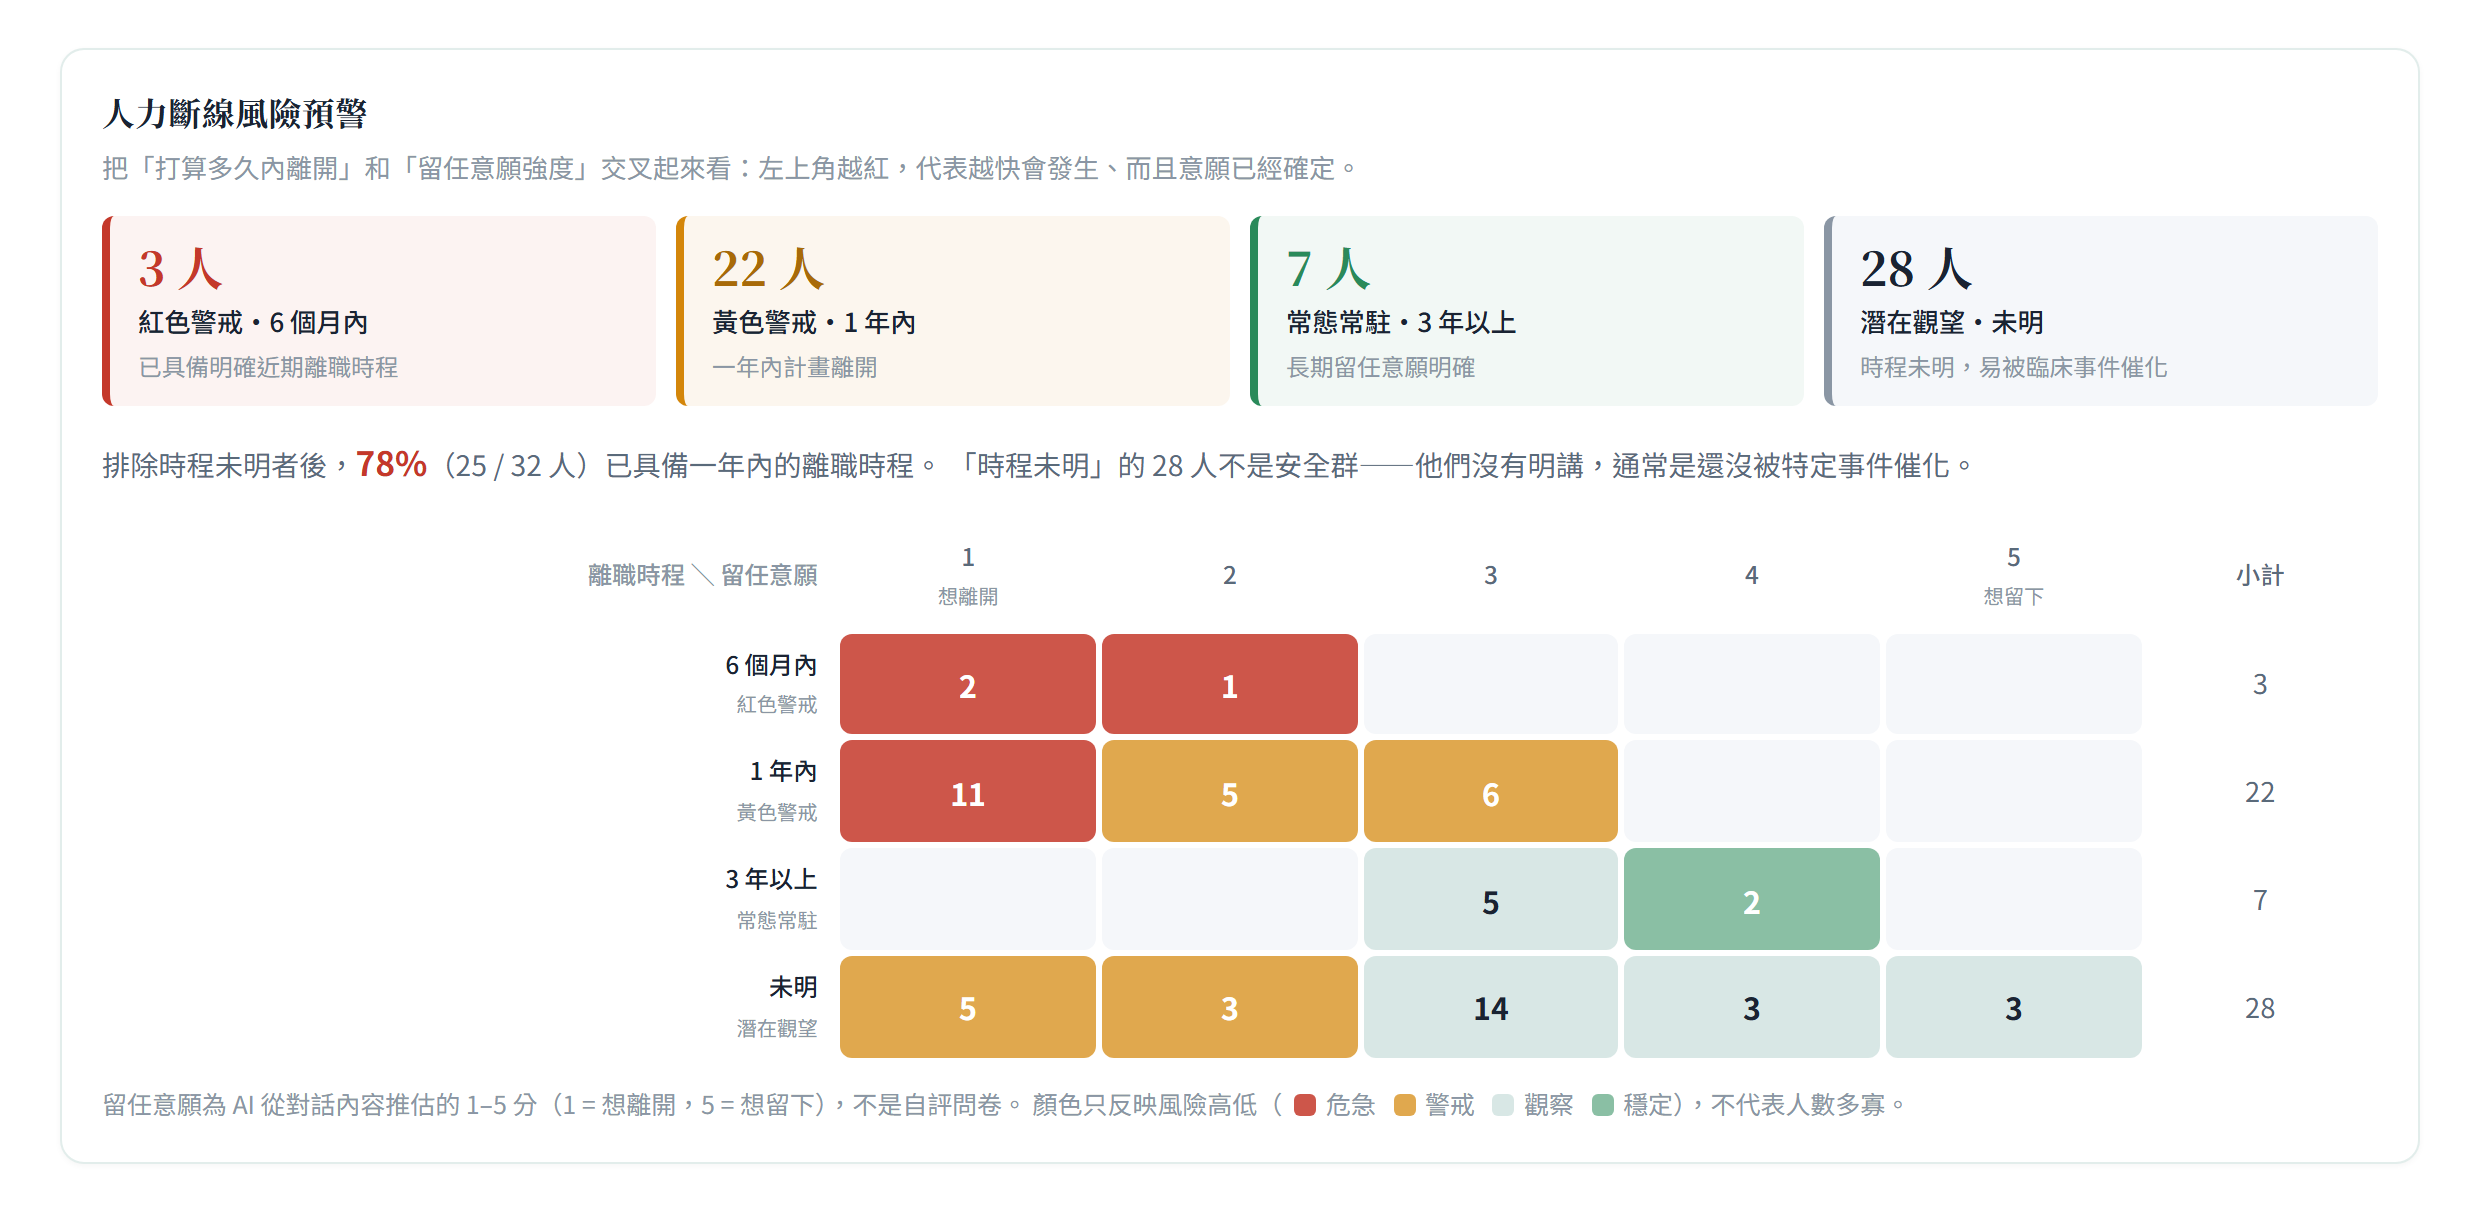This screenshot has height=1212, width=2480.
Task: Click the 離職時程＼留任意願 corner header
Action: pos(703,575)
